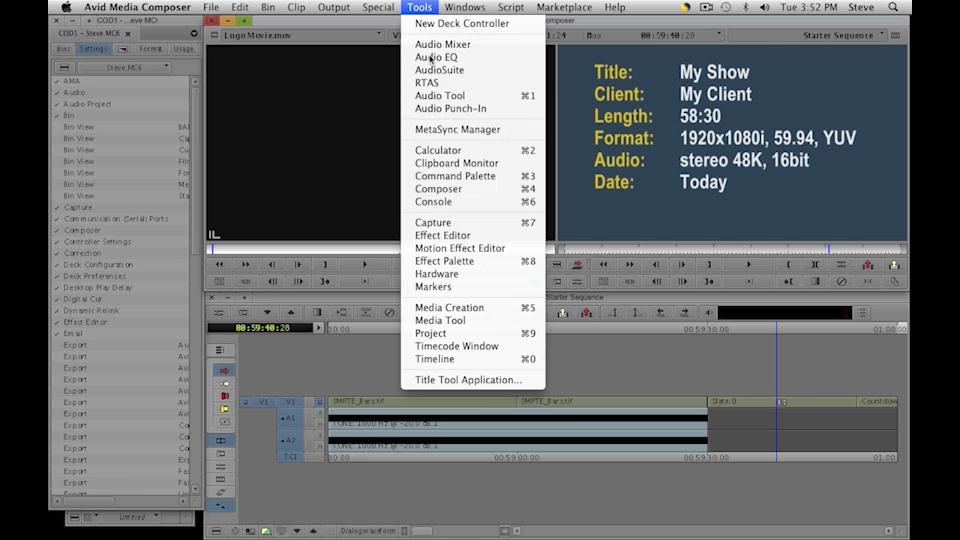Screen dimensions: 960x540
Task: Toggle source track V1 selector
Action: [x=263, y=402]
